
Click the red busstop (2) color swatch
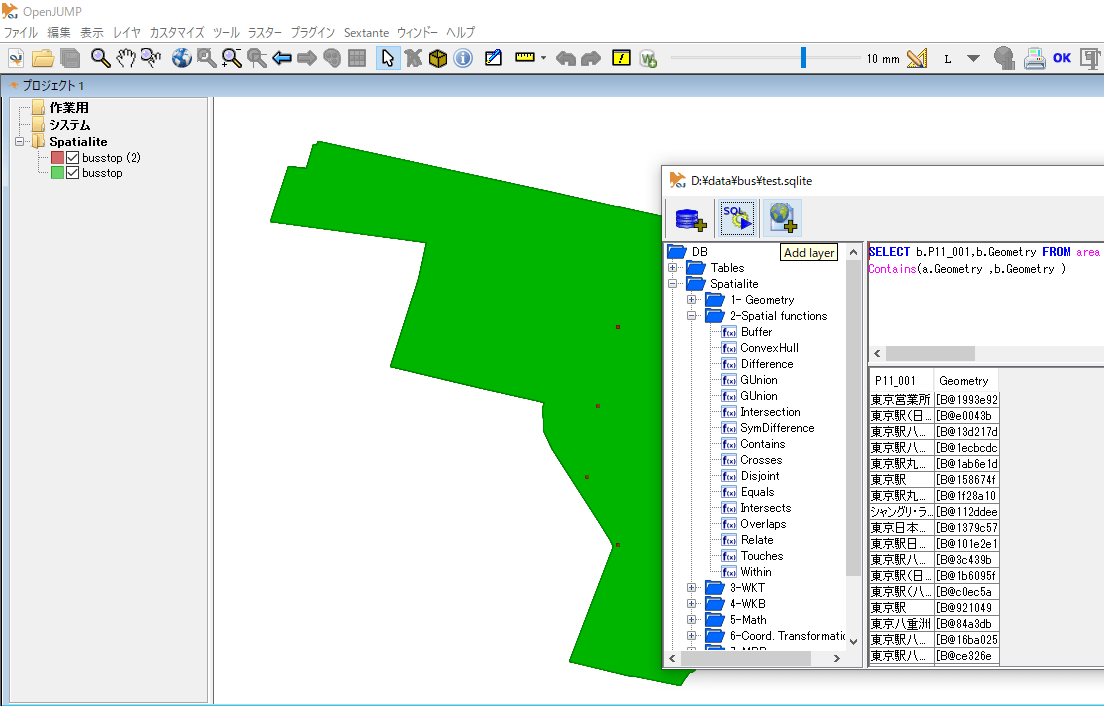58,158
